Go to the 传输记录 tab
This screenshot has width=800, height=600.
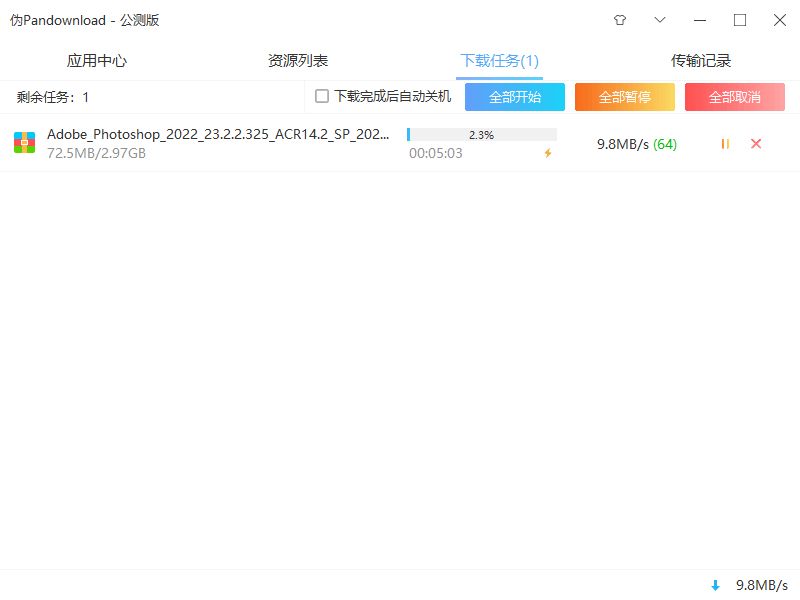(701, 61)
